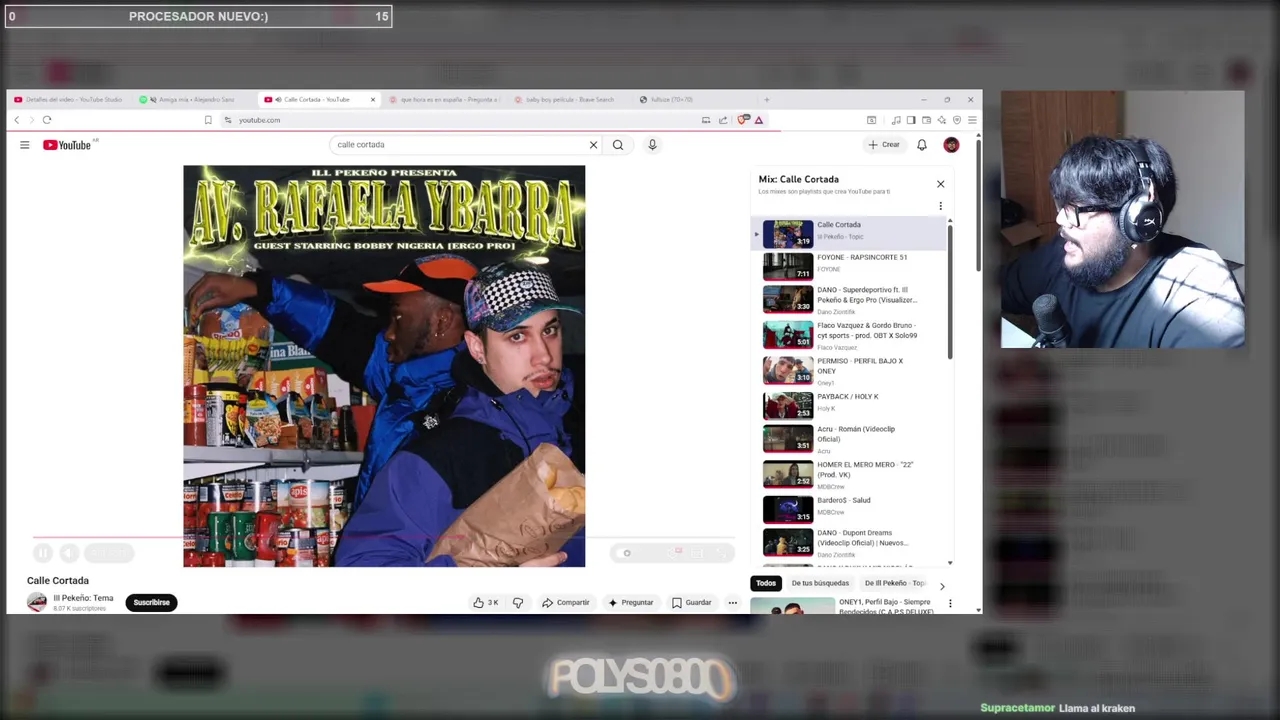The image size is (1280, 720).
Task: Go to the YouTube home logo
Action: coord(67,145)
